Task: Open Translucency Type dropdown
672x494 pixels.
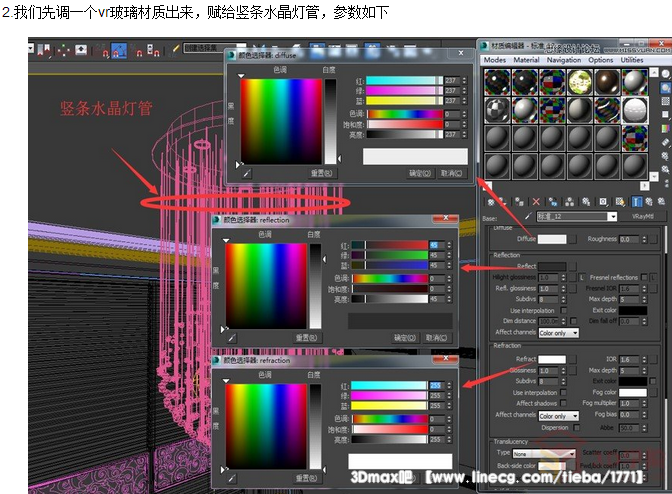Action: pos(544,454)
